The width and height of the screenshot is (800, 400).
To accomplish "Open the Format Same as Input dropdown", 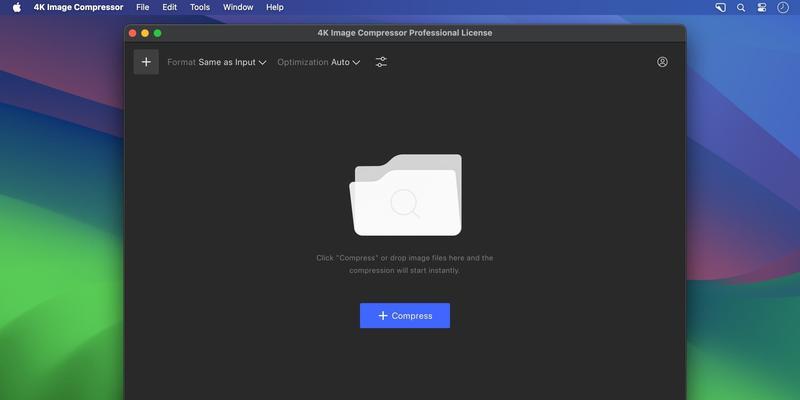I will tap(217, 62).
